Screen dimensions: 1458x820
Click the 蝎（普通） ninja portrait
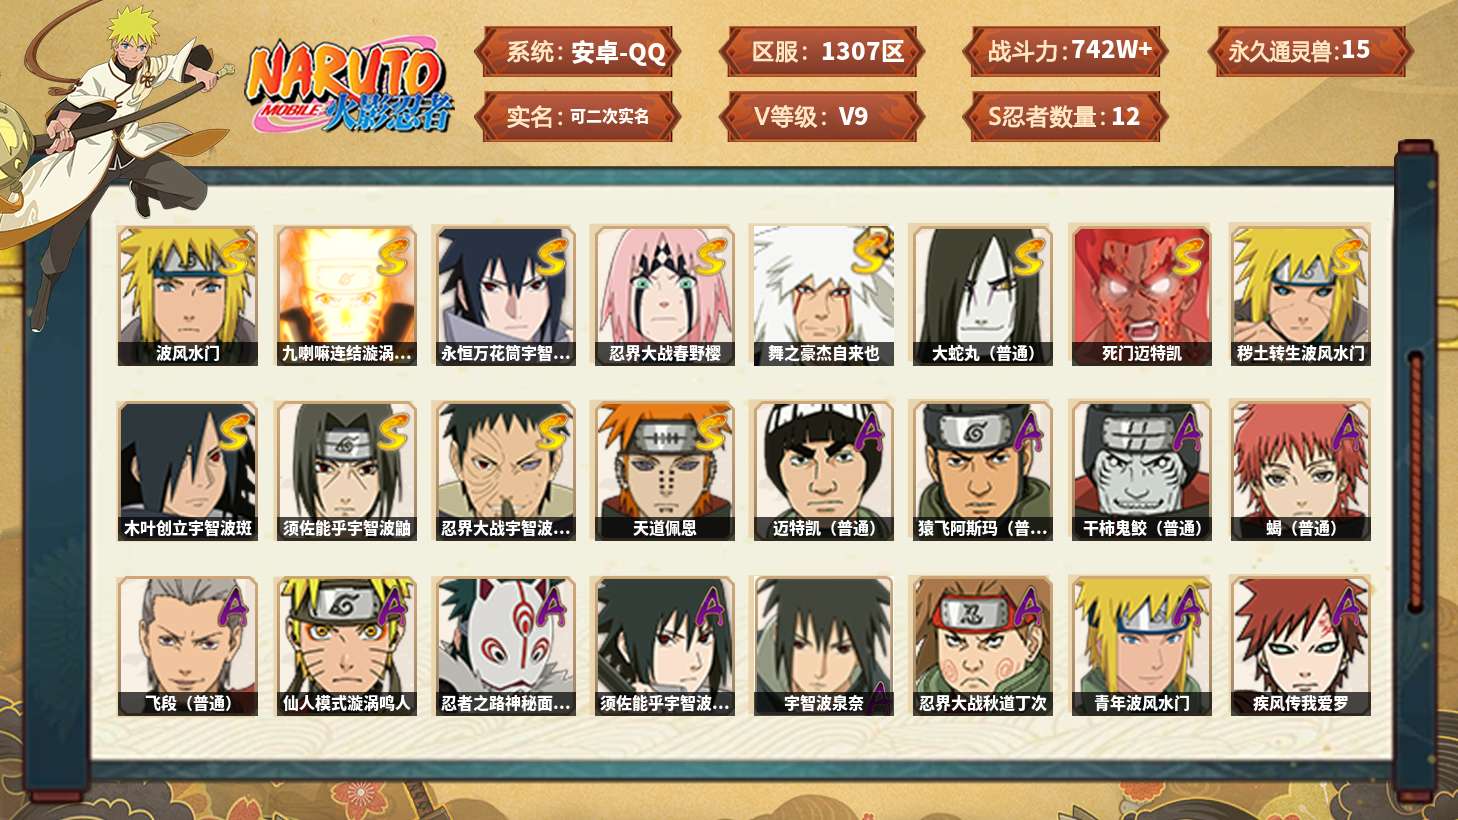[x=1300, y=471]
